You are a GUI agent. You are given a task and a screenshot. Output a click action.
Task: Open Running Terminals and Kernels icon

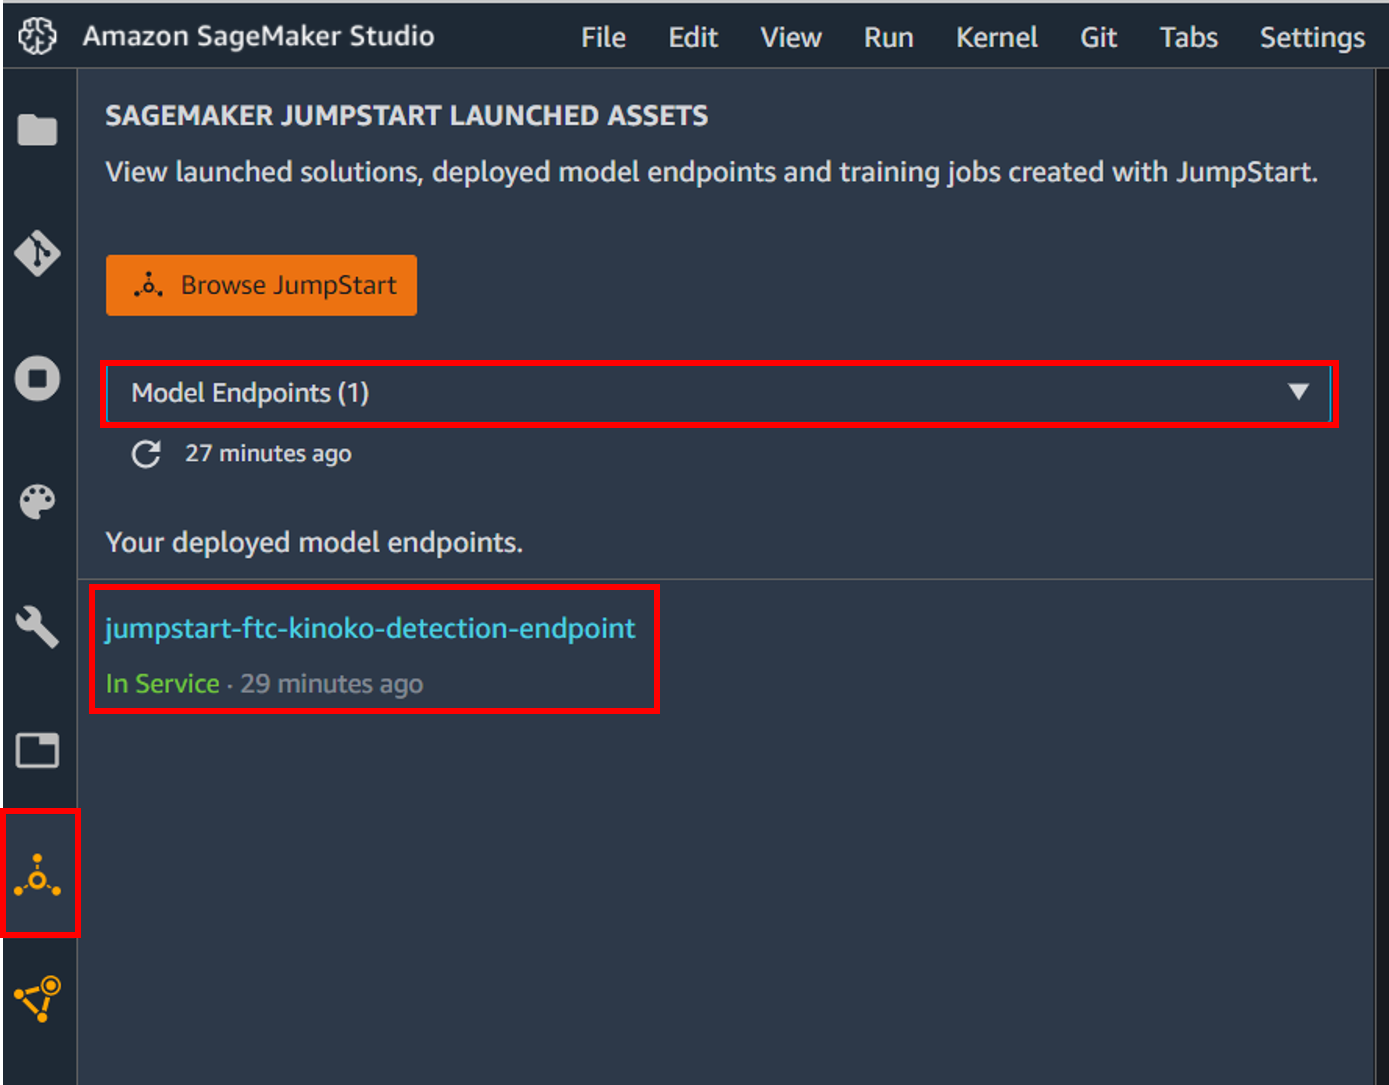38,378
